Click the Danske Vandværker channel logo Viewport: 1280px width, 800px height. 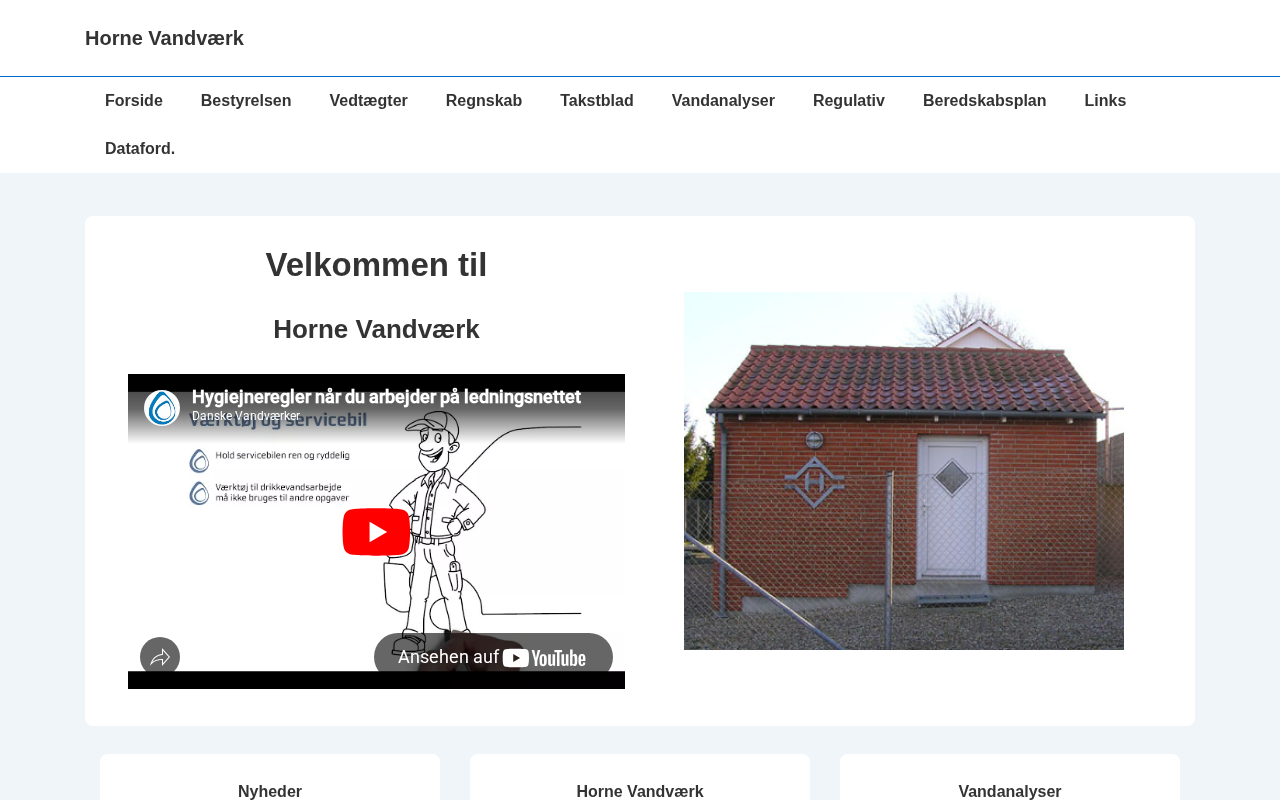pyautogui.click(x=162, y=408)
